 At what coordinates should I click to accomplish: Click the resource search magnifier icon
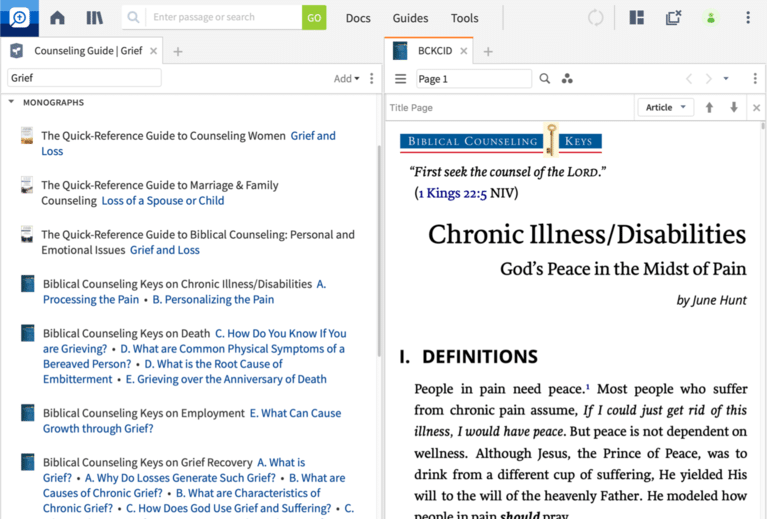pyautogui.click(x=544, y=79)
